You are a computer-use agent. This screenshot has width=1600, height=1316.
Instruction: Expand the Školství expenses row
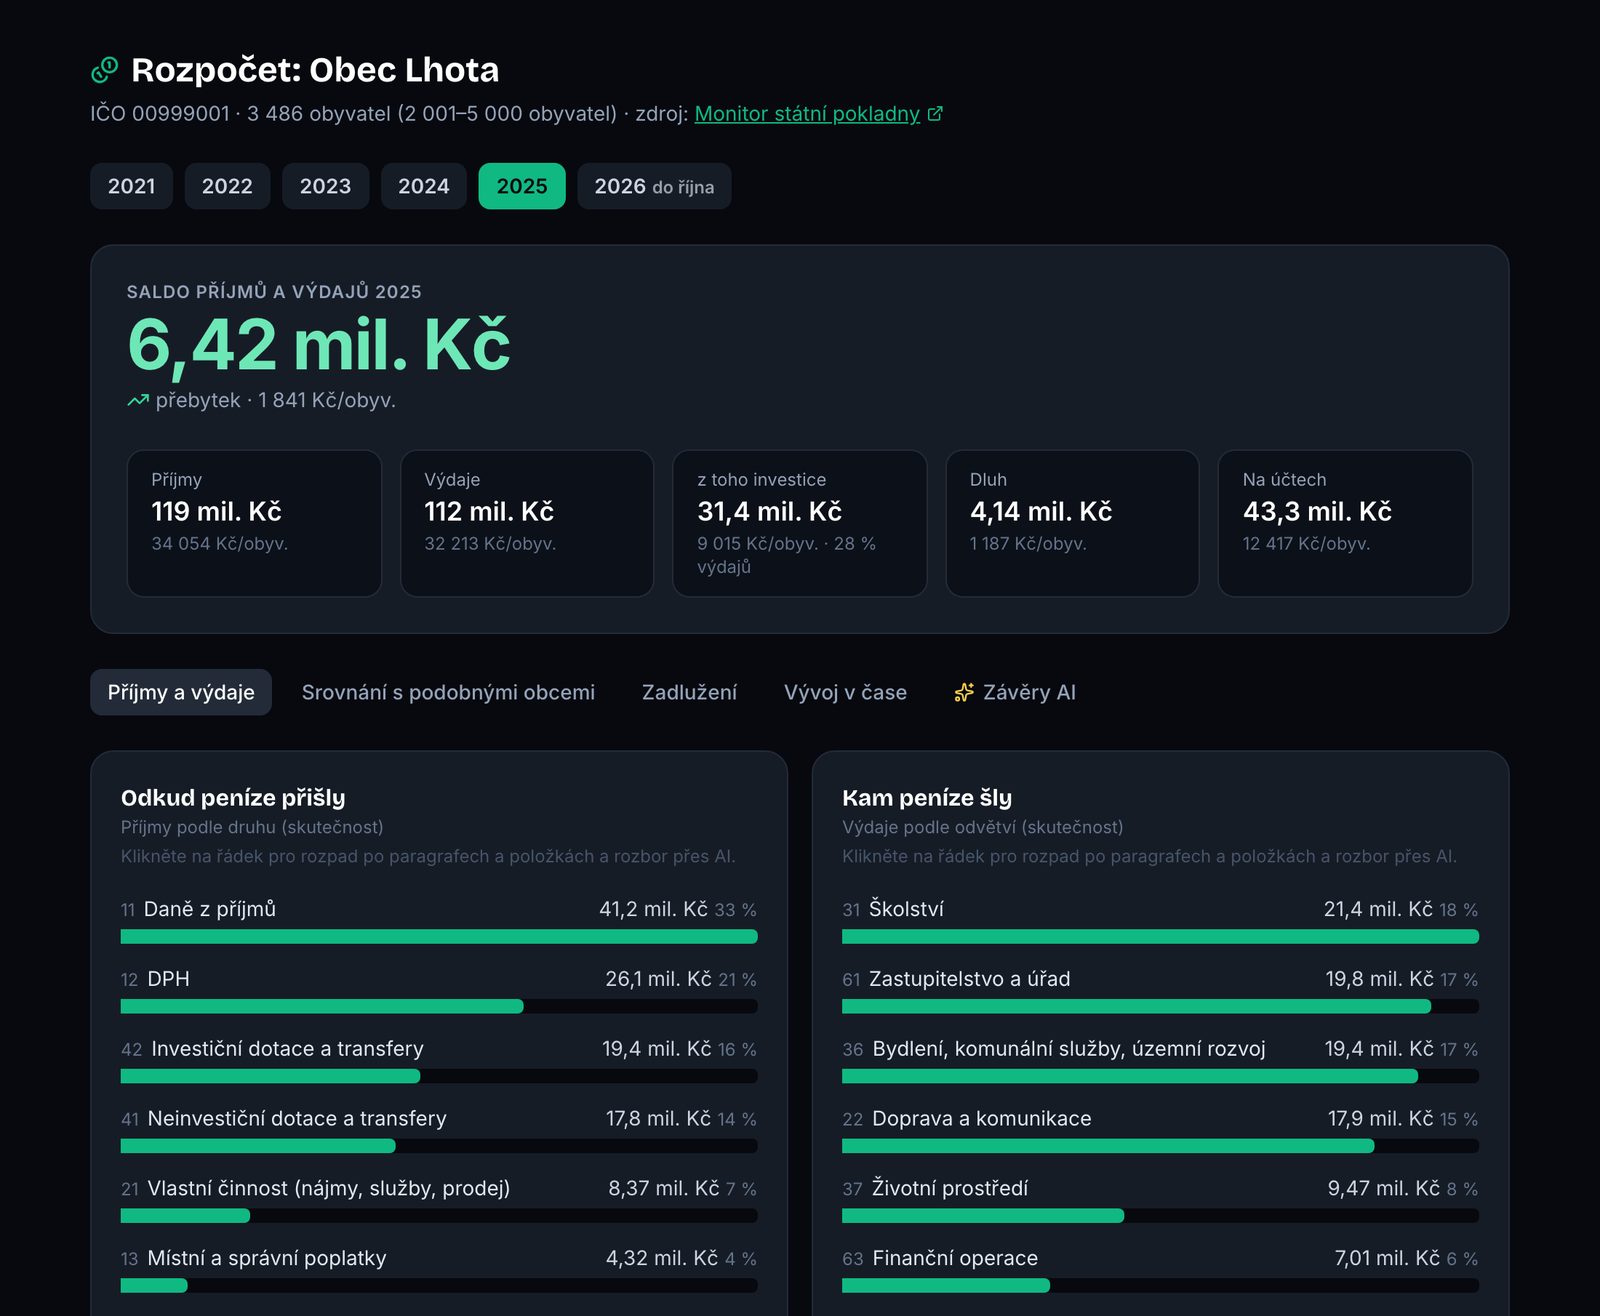click(1160, 920)
